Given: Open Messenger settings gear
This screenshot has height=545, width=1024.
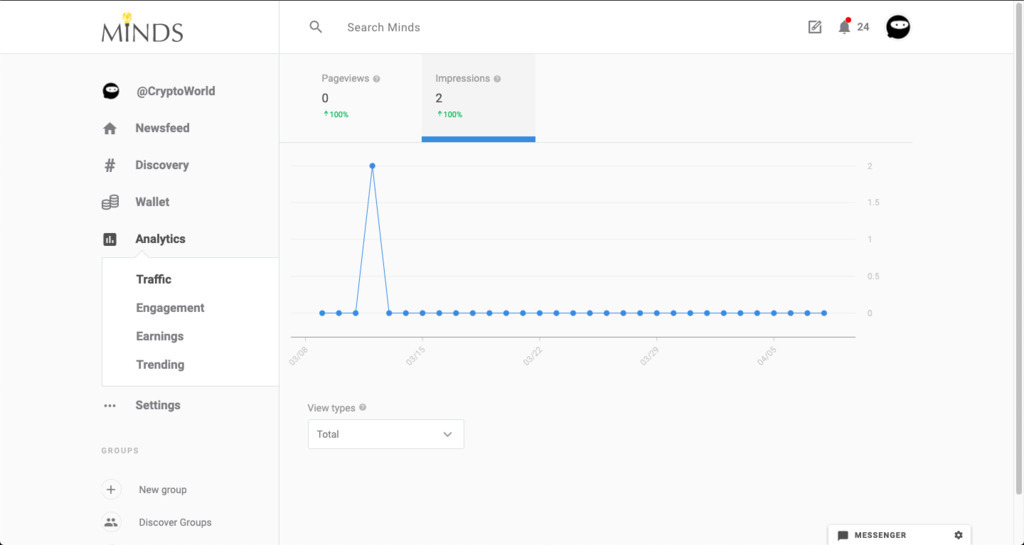Looking at the screenshot, I should click(x=958, y=535).
